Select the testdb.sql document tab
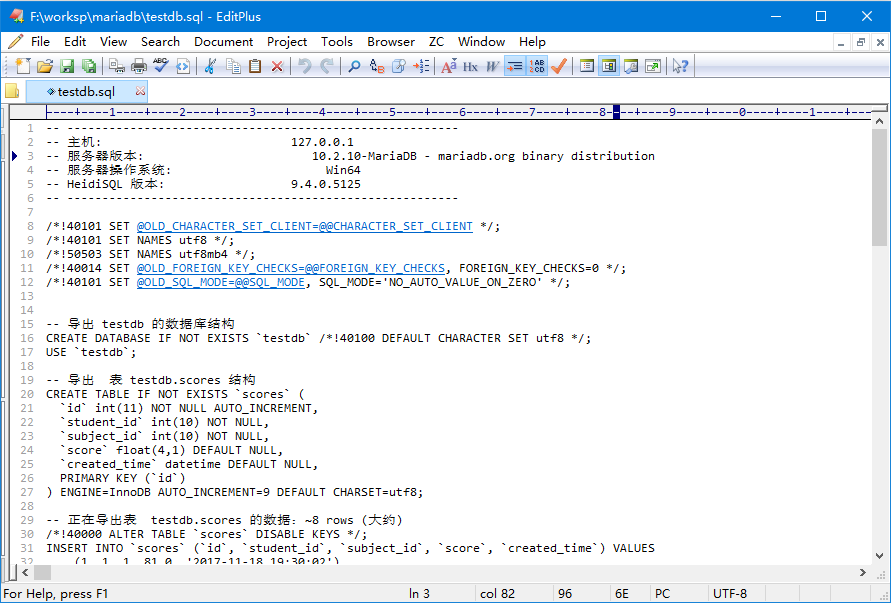Screen dimensions: 891x603 pos(85,91)
